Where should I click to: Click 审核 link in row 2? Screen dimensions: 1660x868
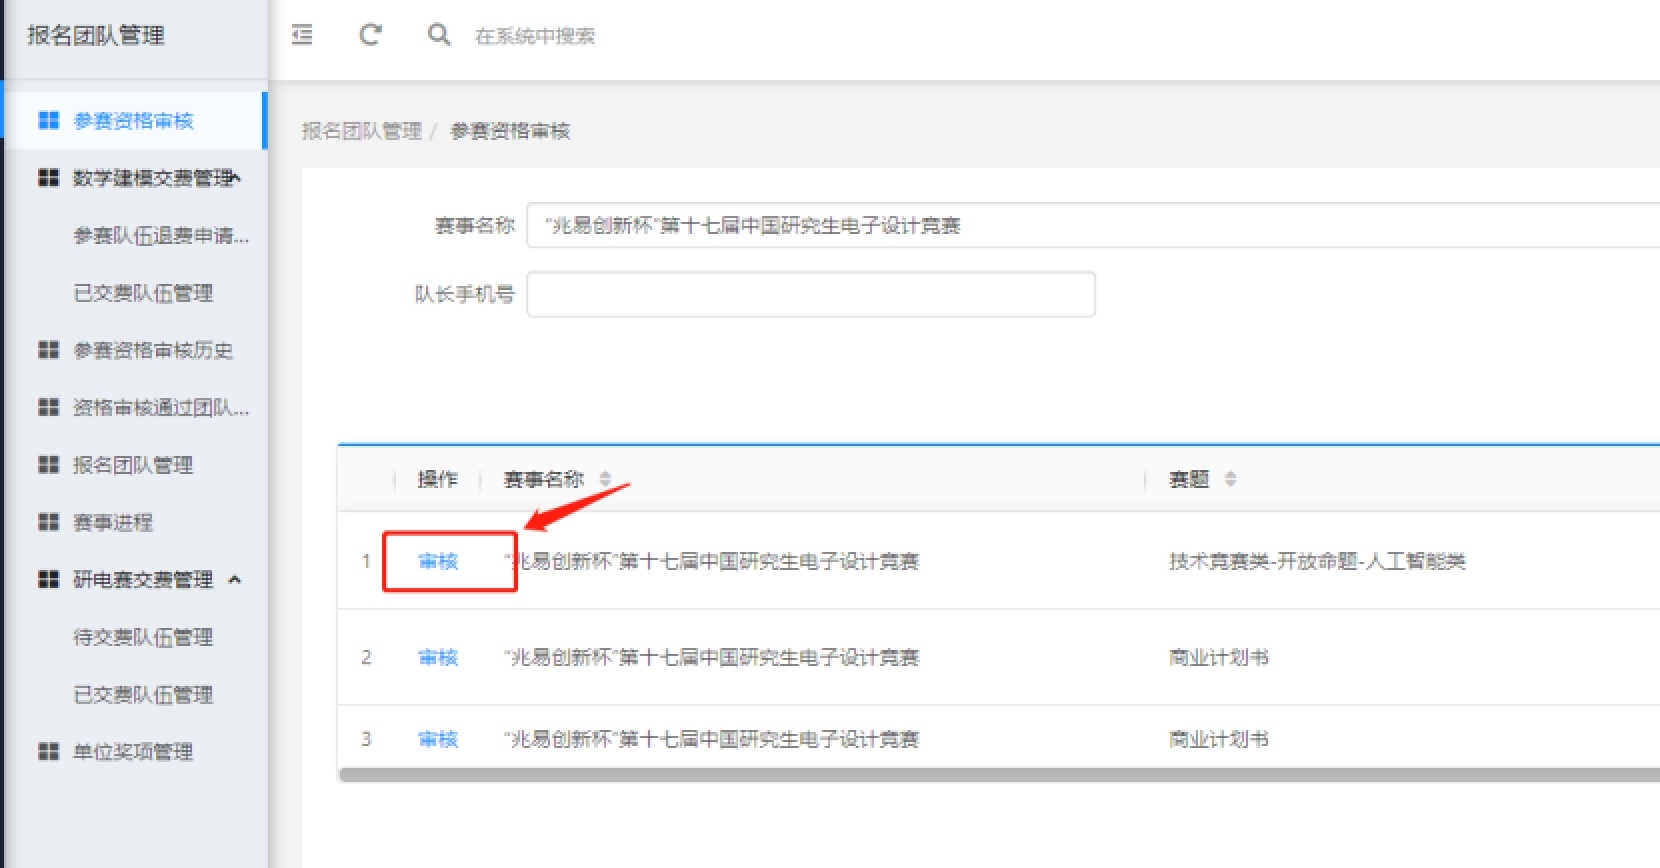(x=438, y=658)
